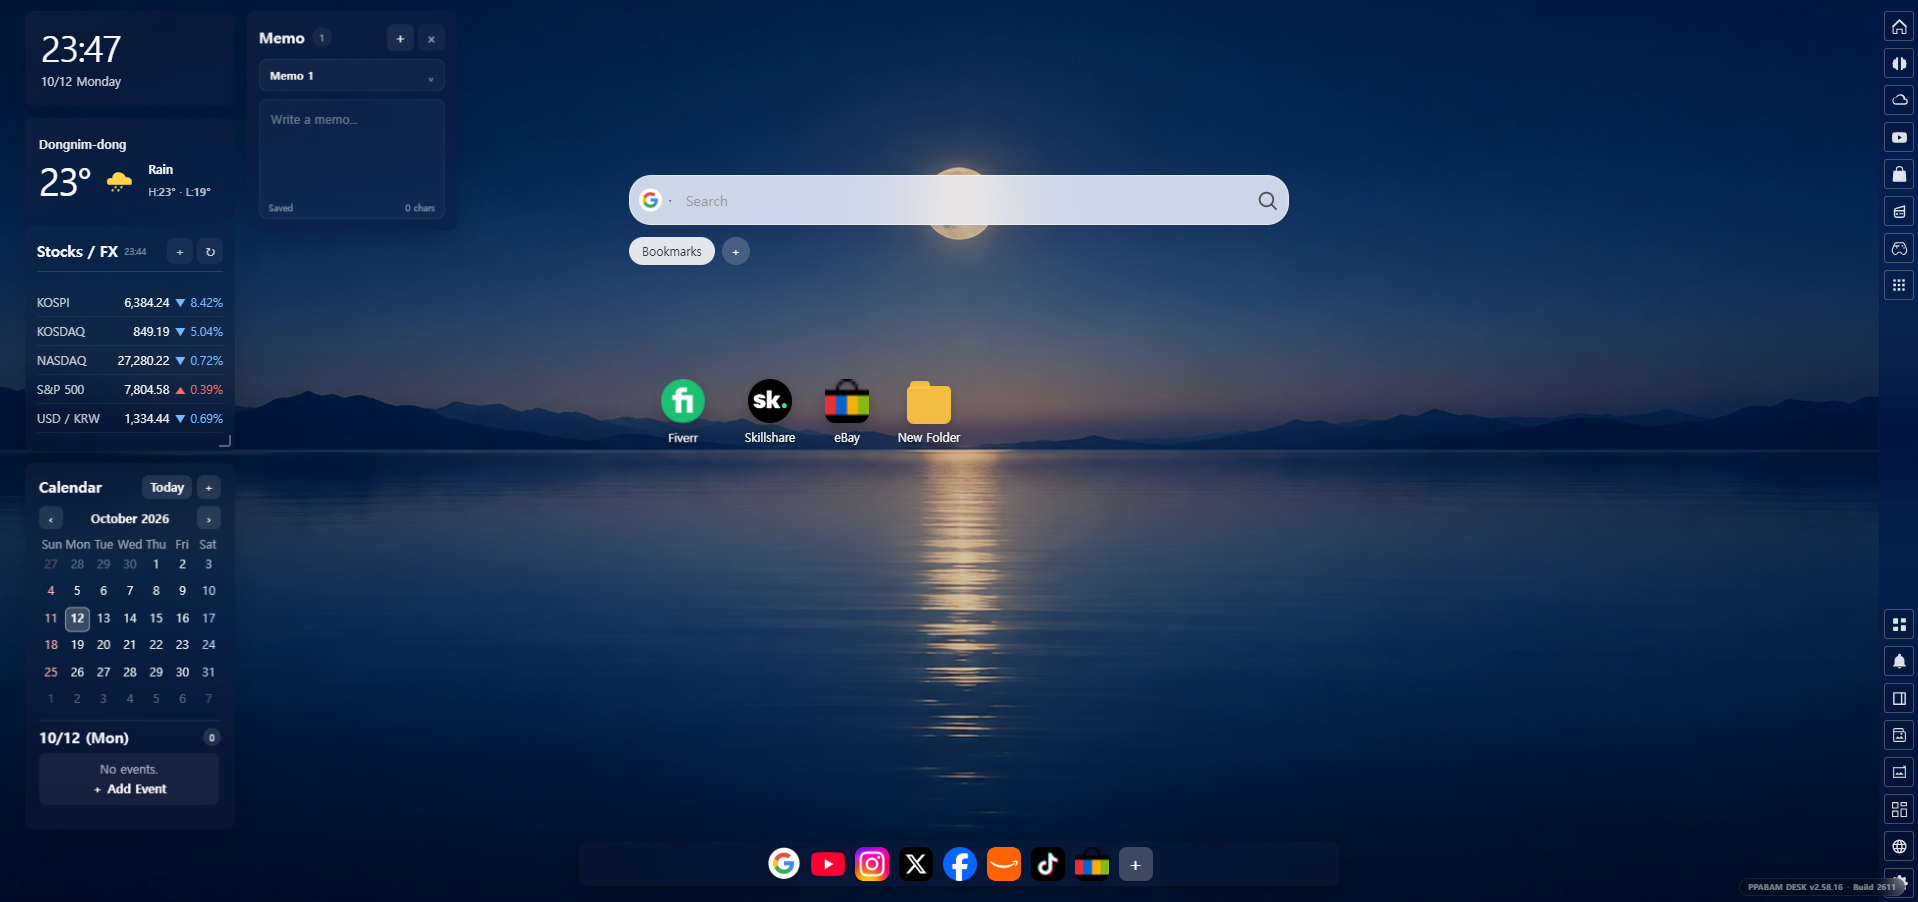Add a new memo with plus button
The image size is (1918, 902).
coord(400,39)
